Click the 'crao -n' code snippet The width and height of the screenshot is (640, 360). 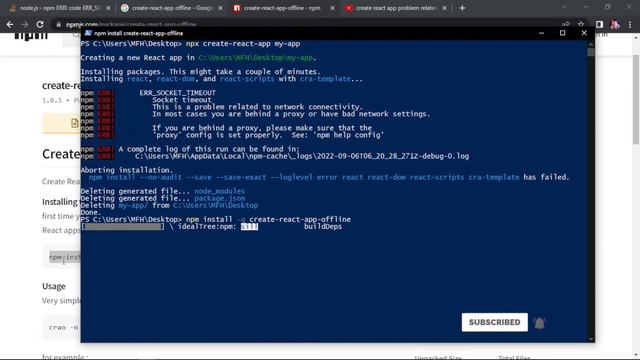click(x=64, y=327)
